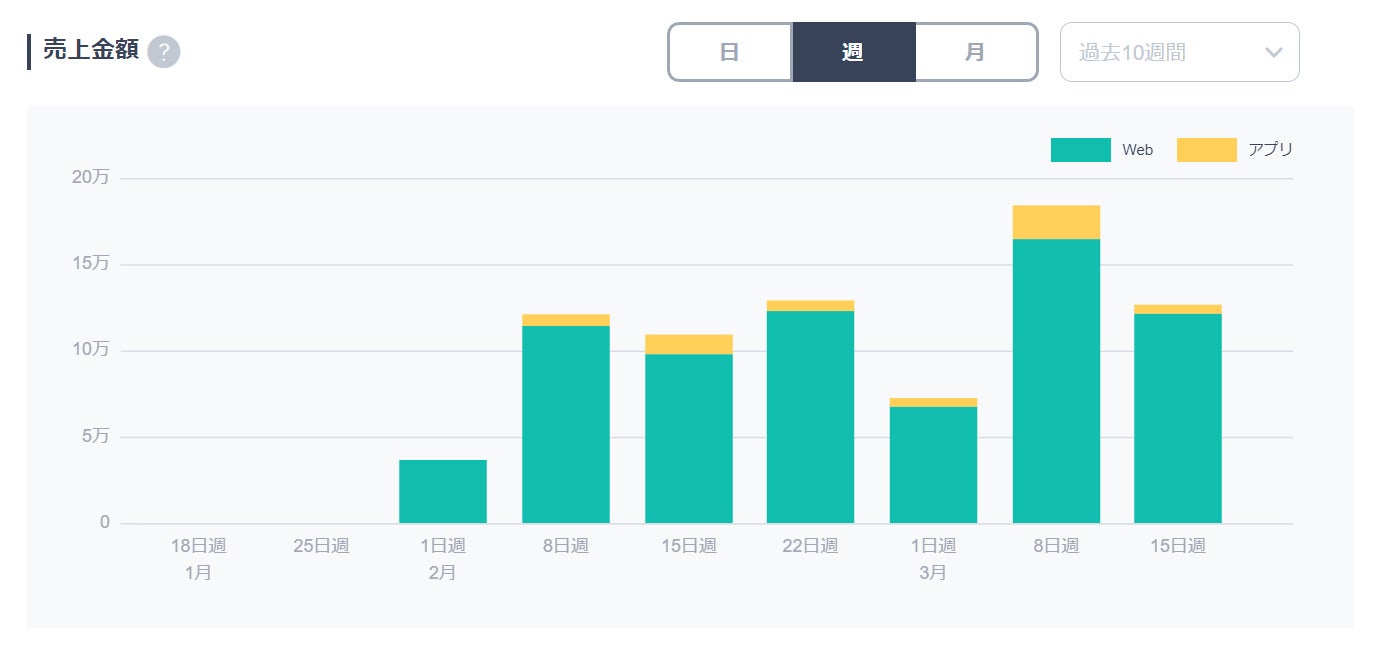Image resolution: width=1380 pixels, height=654 pixels.
Task: Click the Feb 22日週 Web bar segment
Action: click(x=810, y=417)
